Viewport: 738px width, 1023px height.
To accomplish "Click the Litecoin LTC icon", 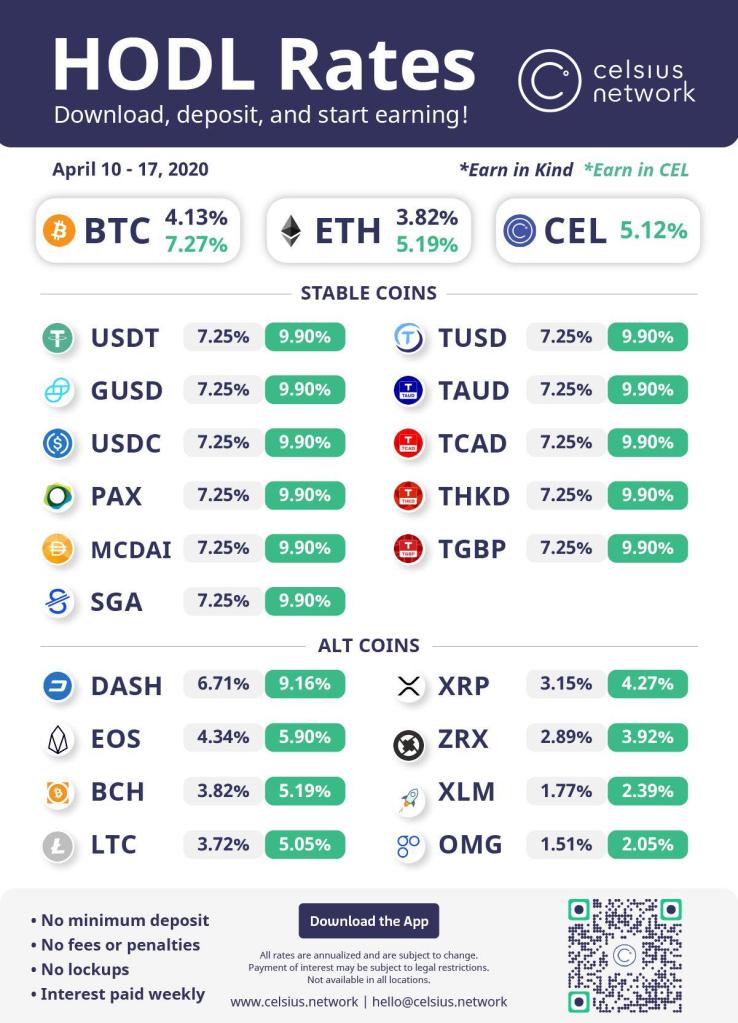I will point(58,846).
